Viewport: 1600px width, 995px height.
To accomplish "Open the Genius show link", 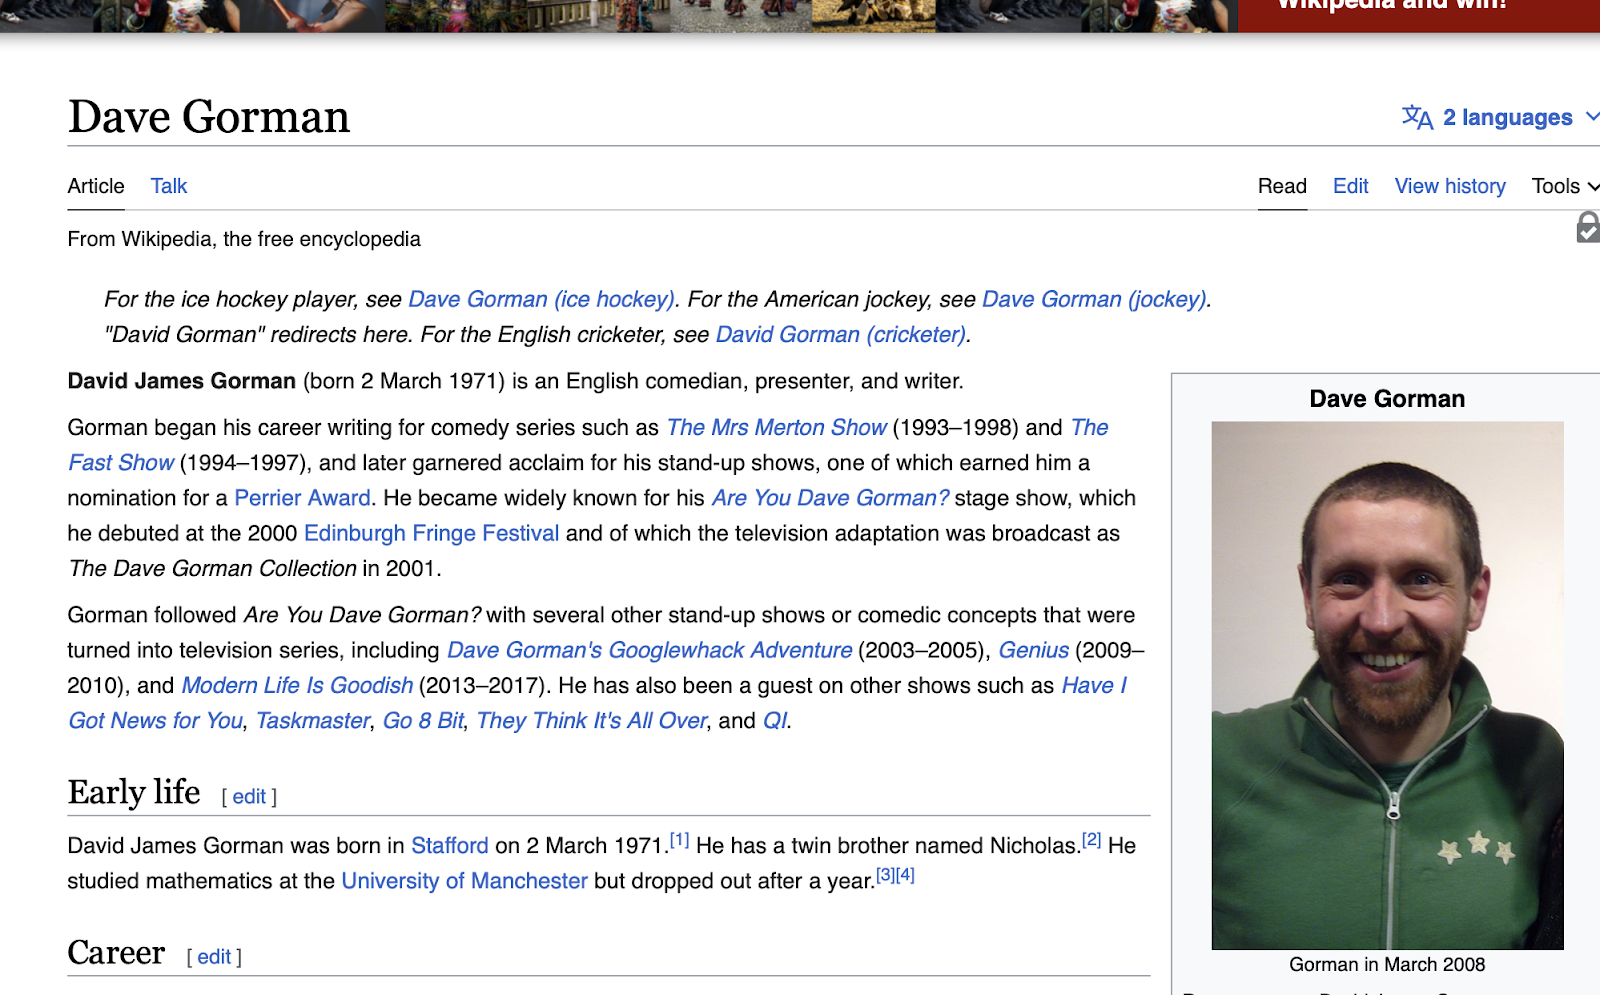I will point(1034,650).
